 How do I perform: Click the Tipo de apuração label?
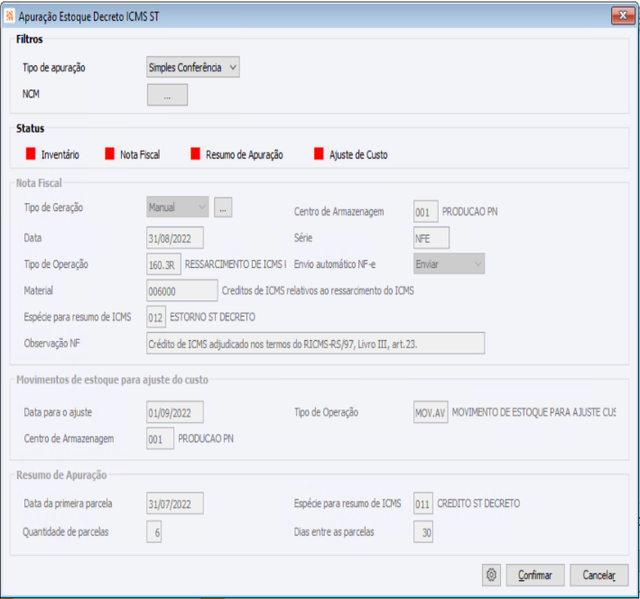pos(54,68)
